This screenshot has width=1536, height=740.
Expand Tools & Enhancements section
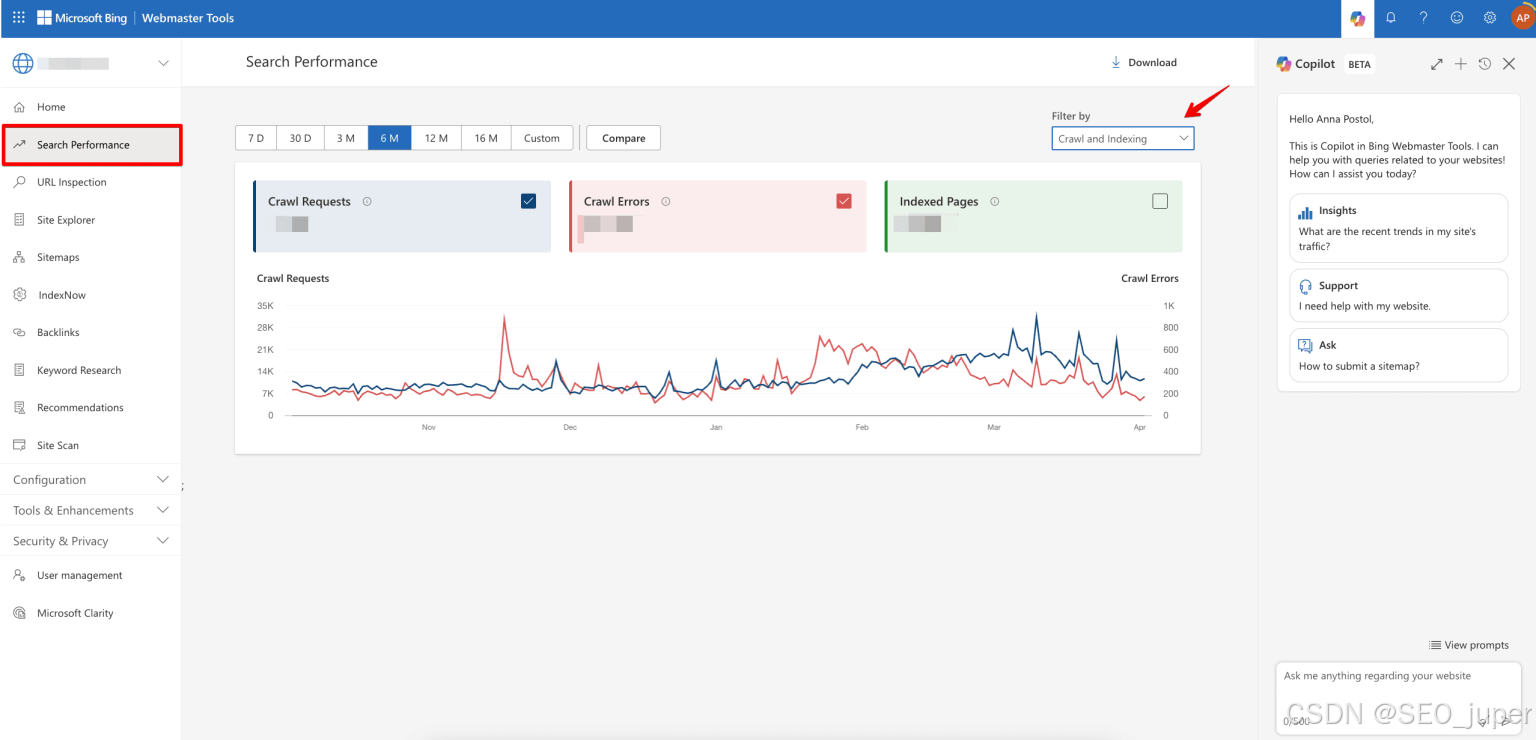tap(90, 510)
